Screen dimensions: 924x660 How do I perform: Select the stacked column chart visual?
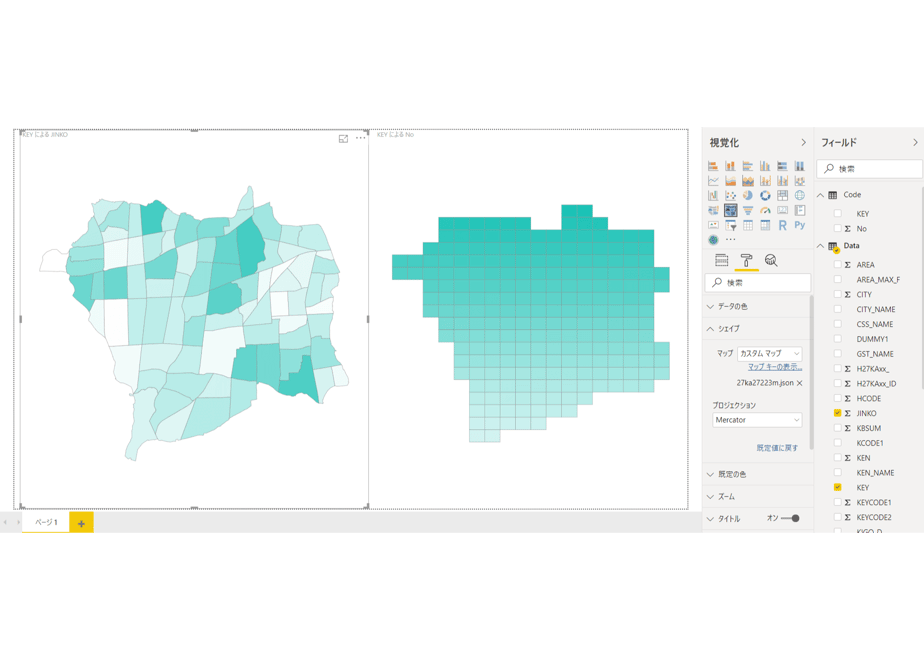pos(730,166)
